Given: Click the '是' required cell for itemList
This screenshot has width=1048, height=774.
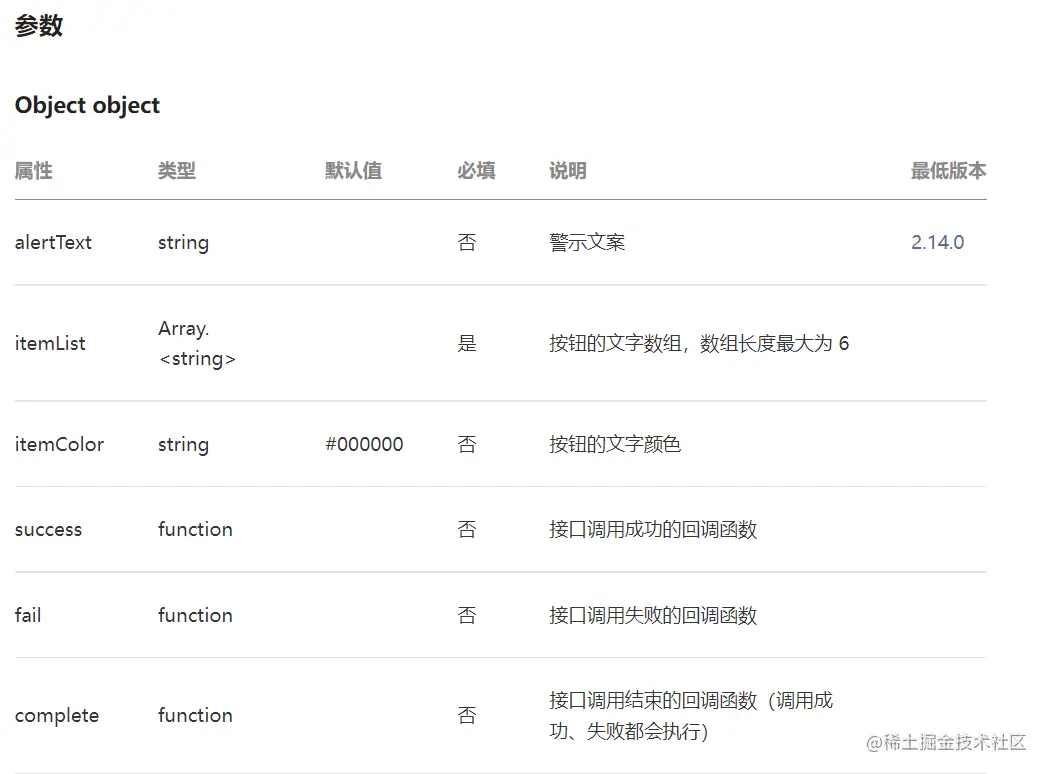Looking at the screenshot, I should coord(467,343).
